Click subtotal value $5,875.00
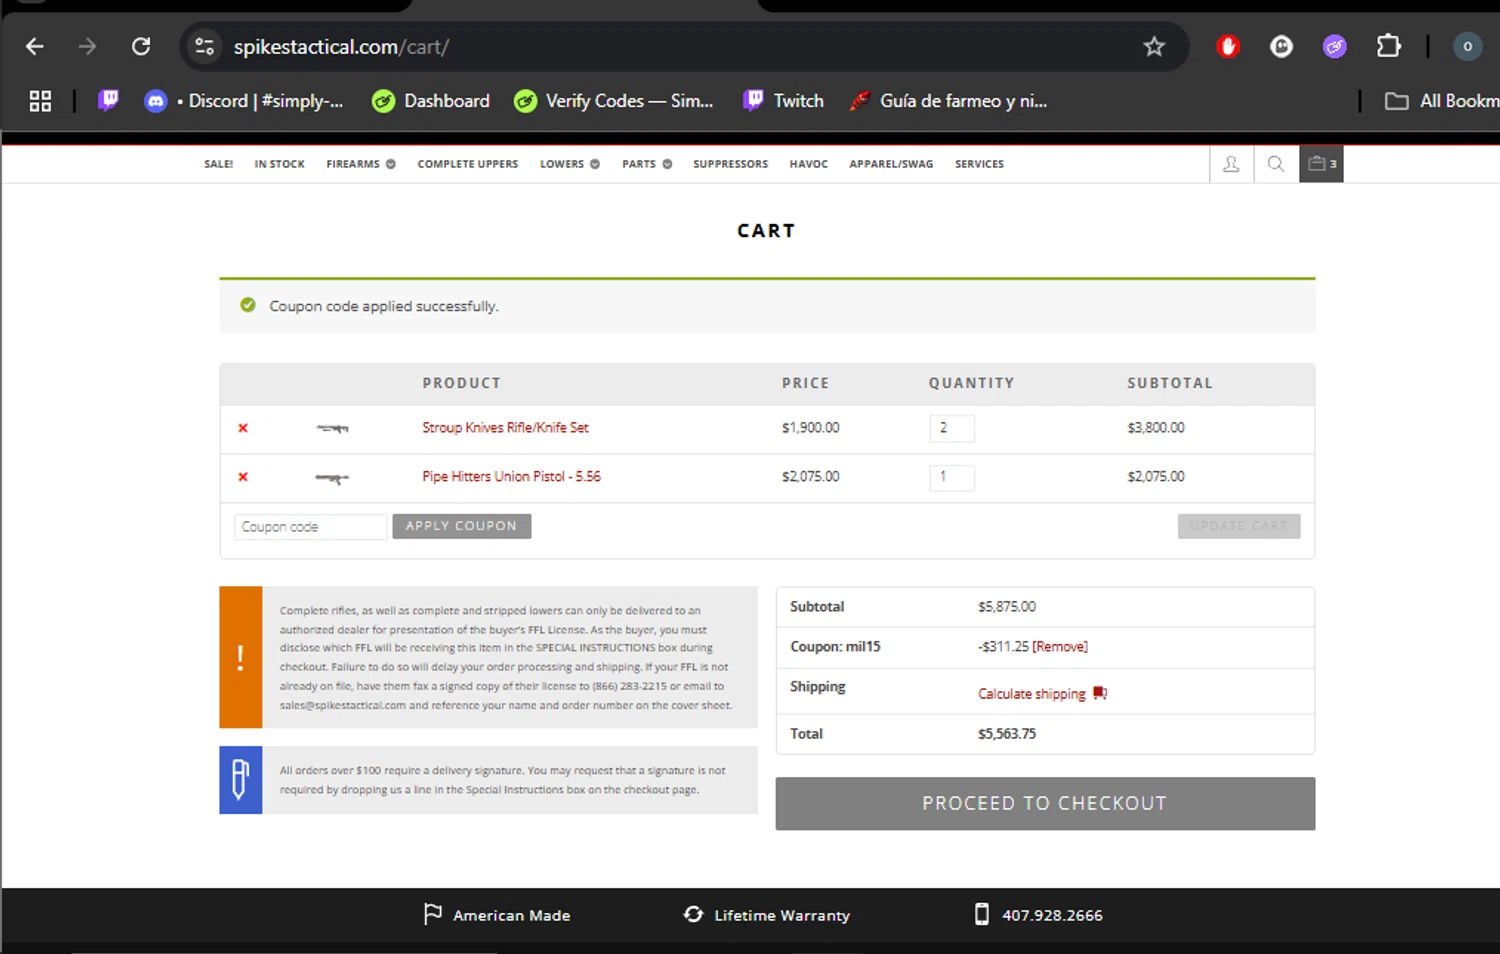This screenshot has width=1500, height=954. [1007, 607]
